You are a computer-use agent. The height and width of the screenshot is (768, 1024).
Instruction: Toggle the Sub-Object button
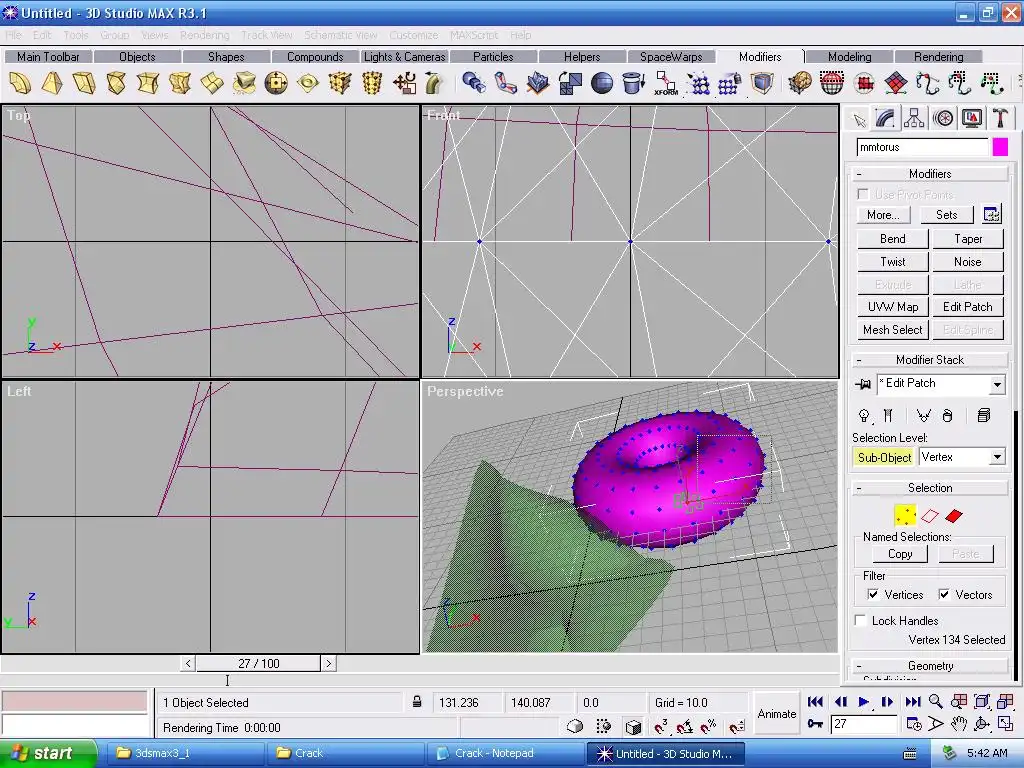[x=884, y=457]
